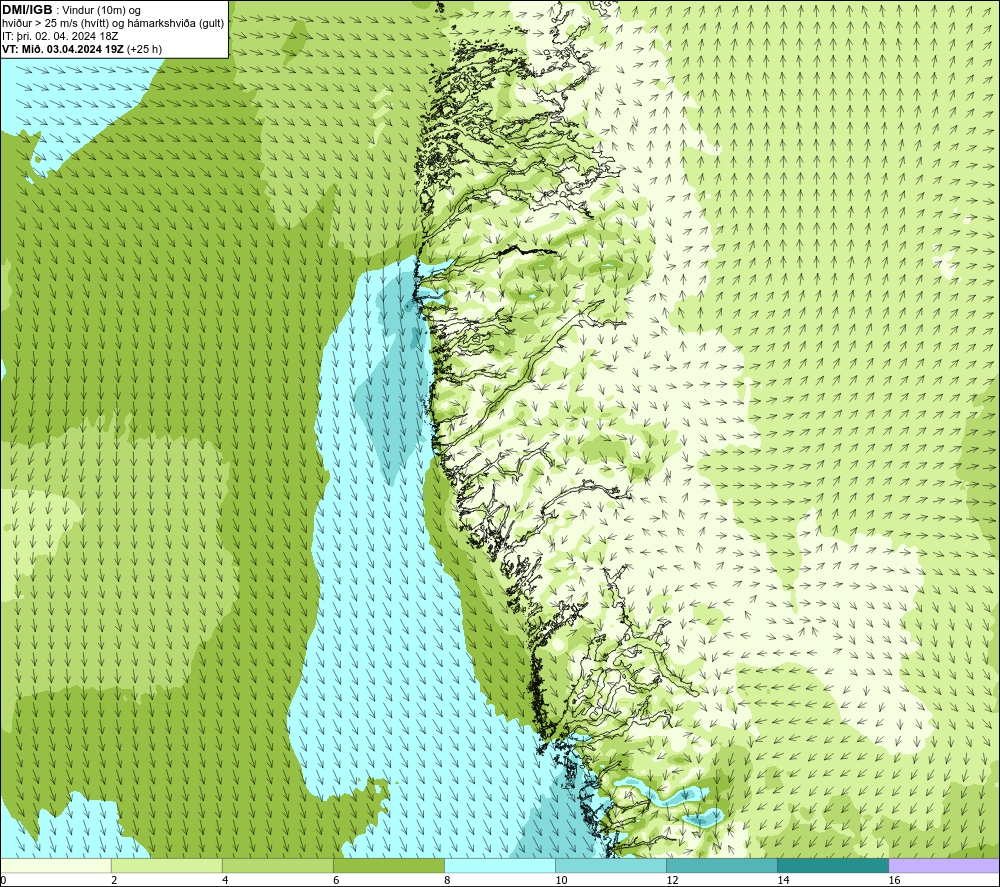This screenshot has width=1000, height=887.
Task: Click the legend scale label "6"
Action: [336, 880]
